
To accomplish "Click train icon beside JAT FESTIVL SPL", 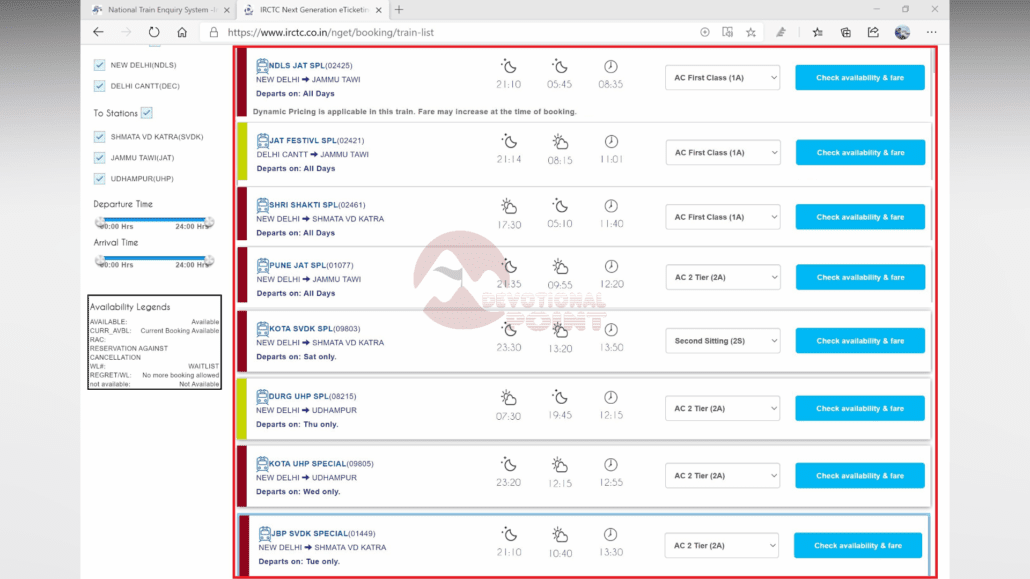I will 263,140.
